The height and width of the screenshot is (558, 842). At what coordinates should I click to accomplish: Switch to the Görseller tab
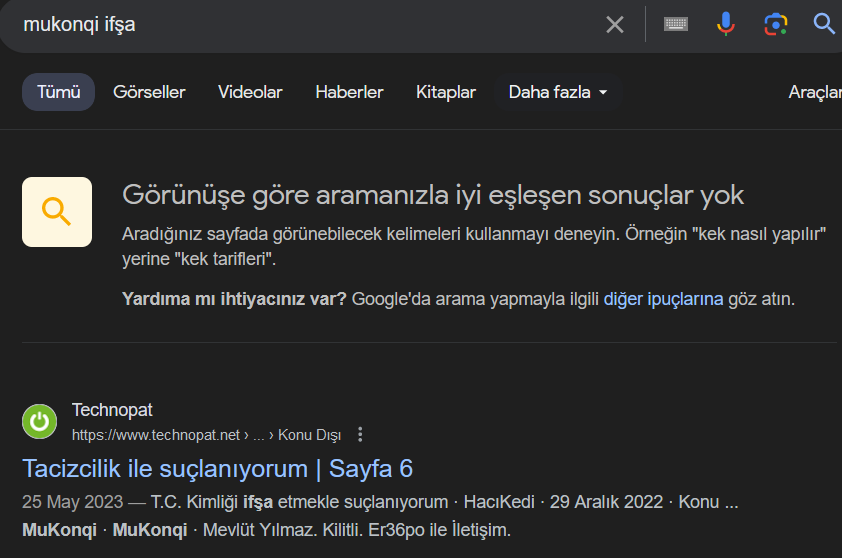click(x=149, y=92)
